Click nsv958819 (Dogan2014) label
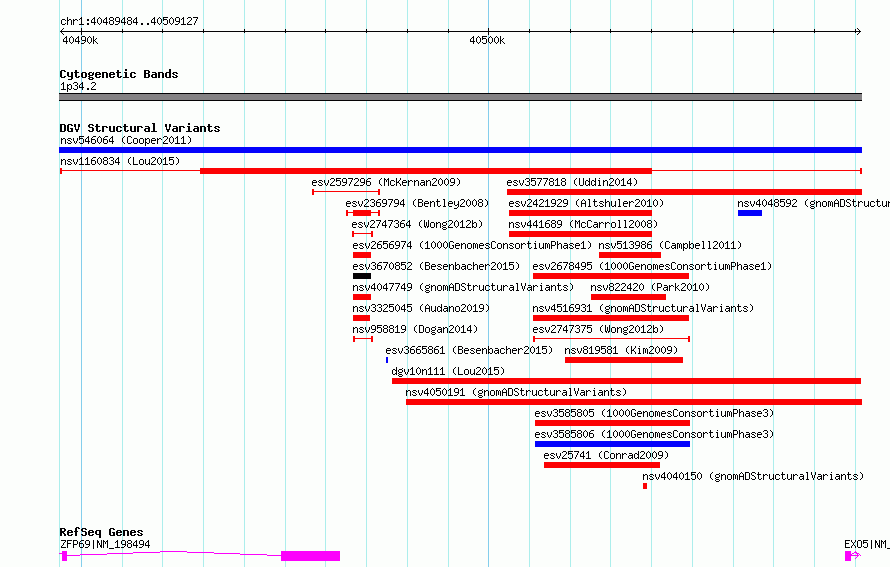890x567 pixels. tap(415, 329)
